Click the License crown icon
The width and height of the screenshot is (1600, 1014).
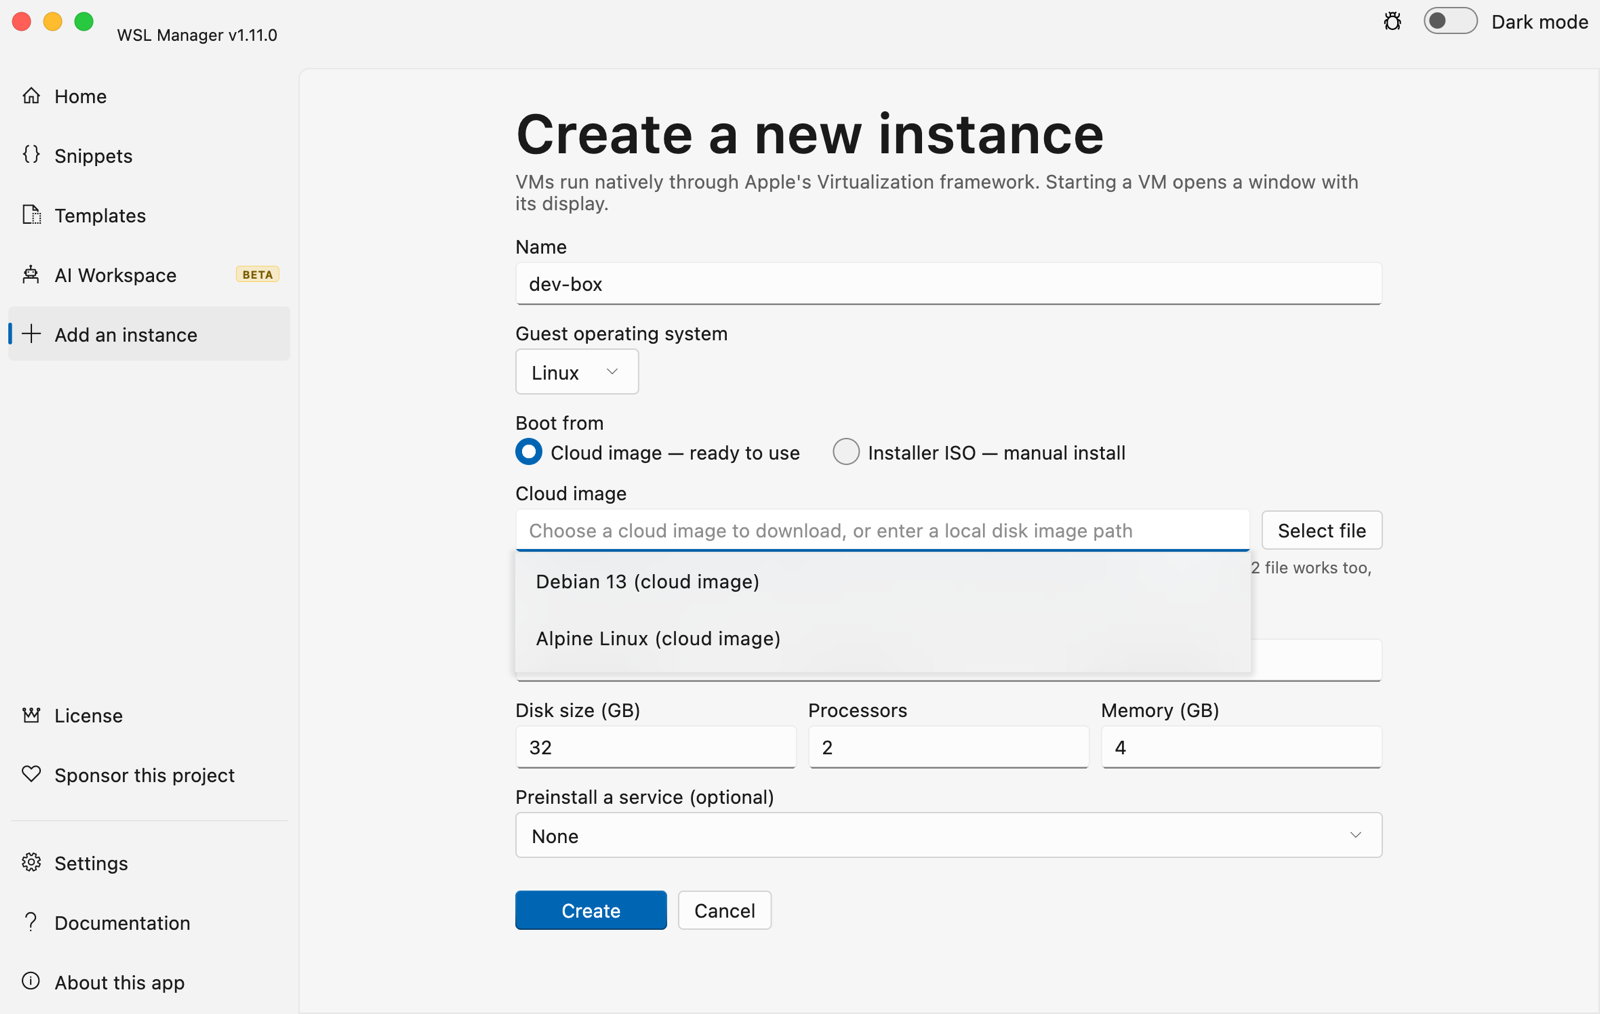point(31,715)
